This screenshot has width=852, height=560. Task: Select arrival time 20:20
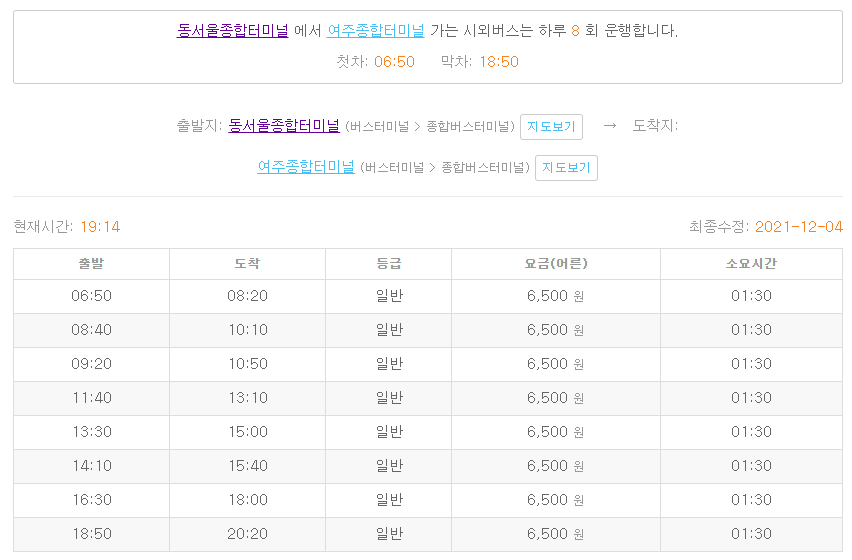pyautogui.click(x=247, y=534)
